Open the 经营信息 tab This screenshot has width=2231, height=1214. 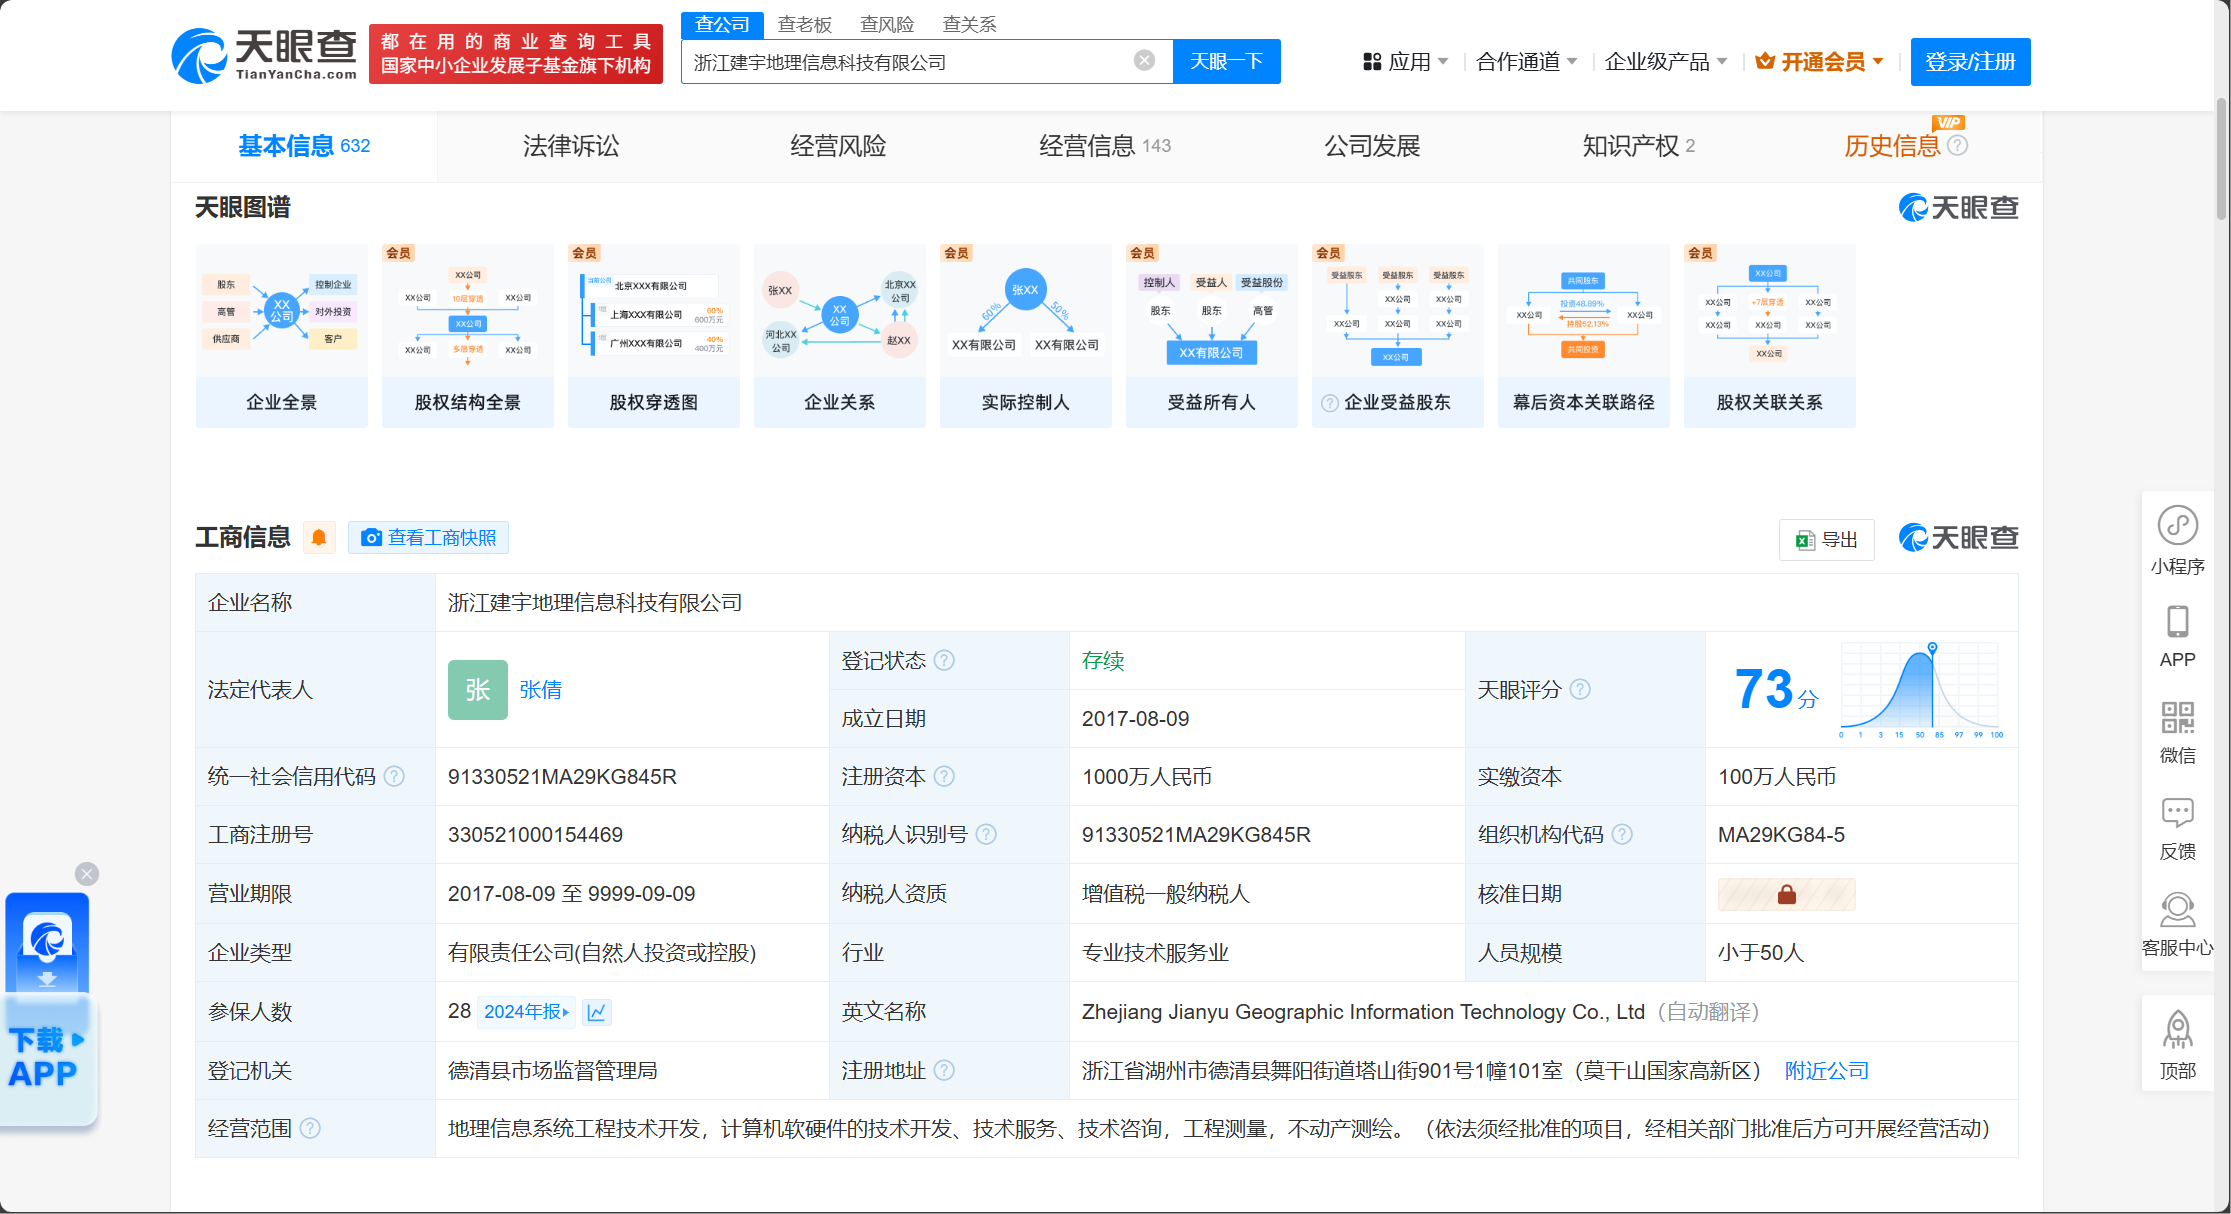[1105, 146]
